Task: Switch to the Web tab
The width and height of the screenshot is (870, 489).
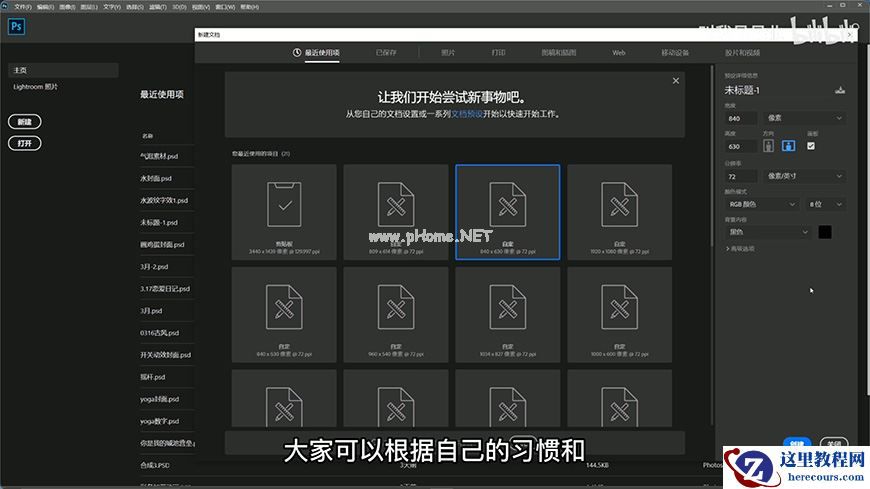Action: point(619,53)
